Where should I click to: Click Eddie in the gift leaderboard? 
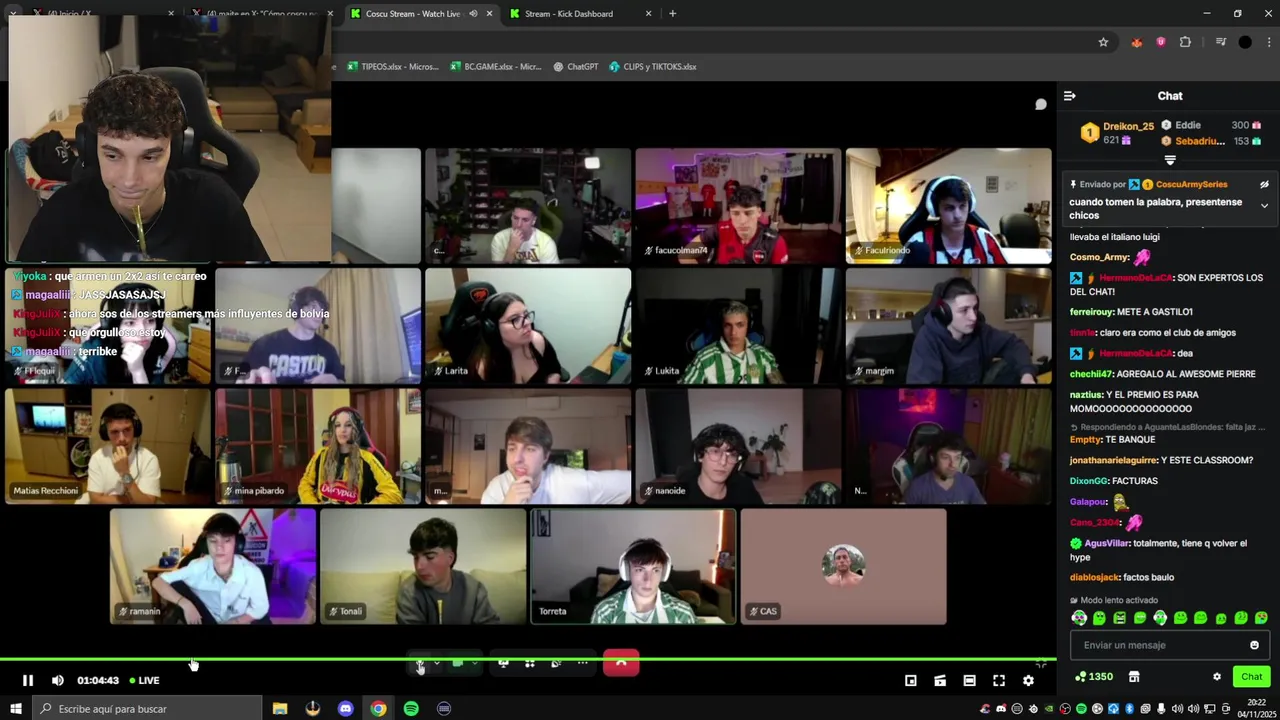pos(1188,125)
